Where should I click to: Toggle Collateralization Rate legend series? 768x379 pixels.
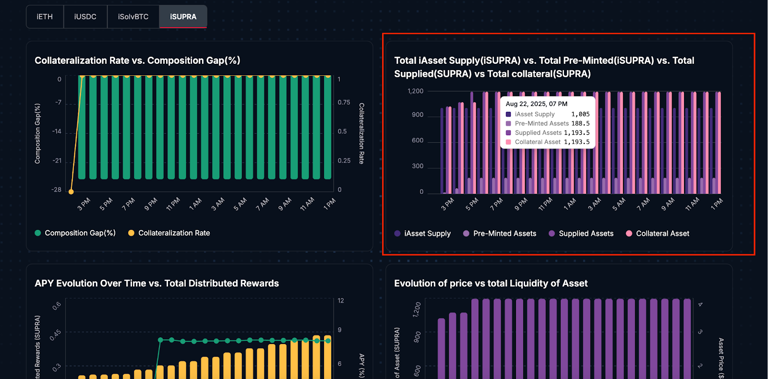click(x=169, y=233)
